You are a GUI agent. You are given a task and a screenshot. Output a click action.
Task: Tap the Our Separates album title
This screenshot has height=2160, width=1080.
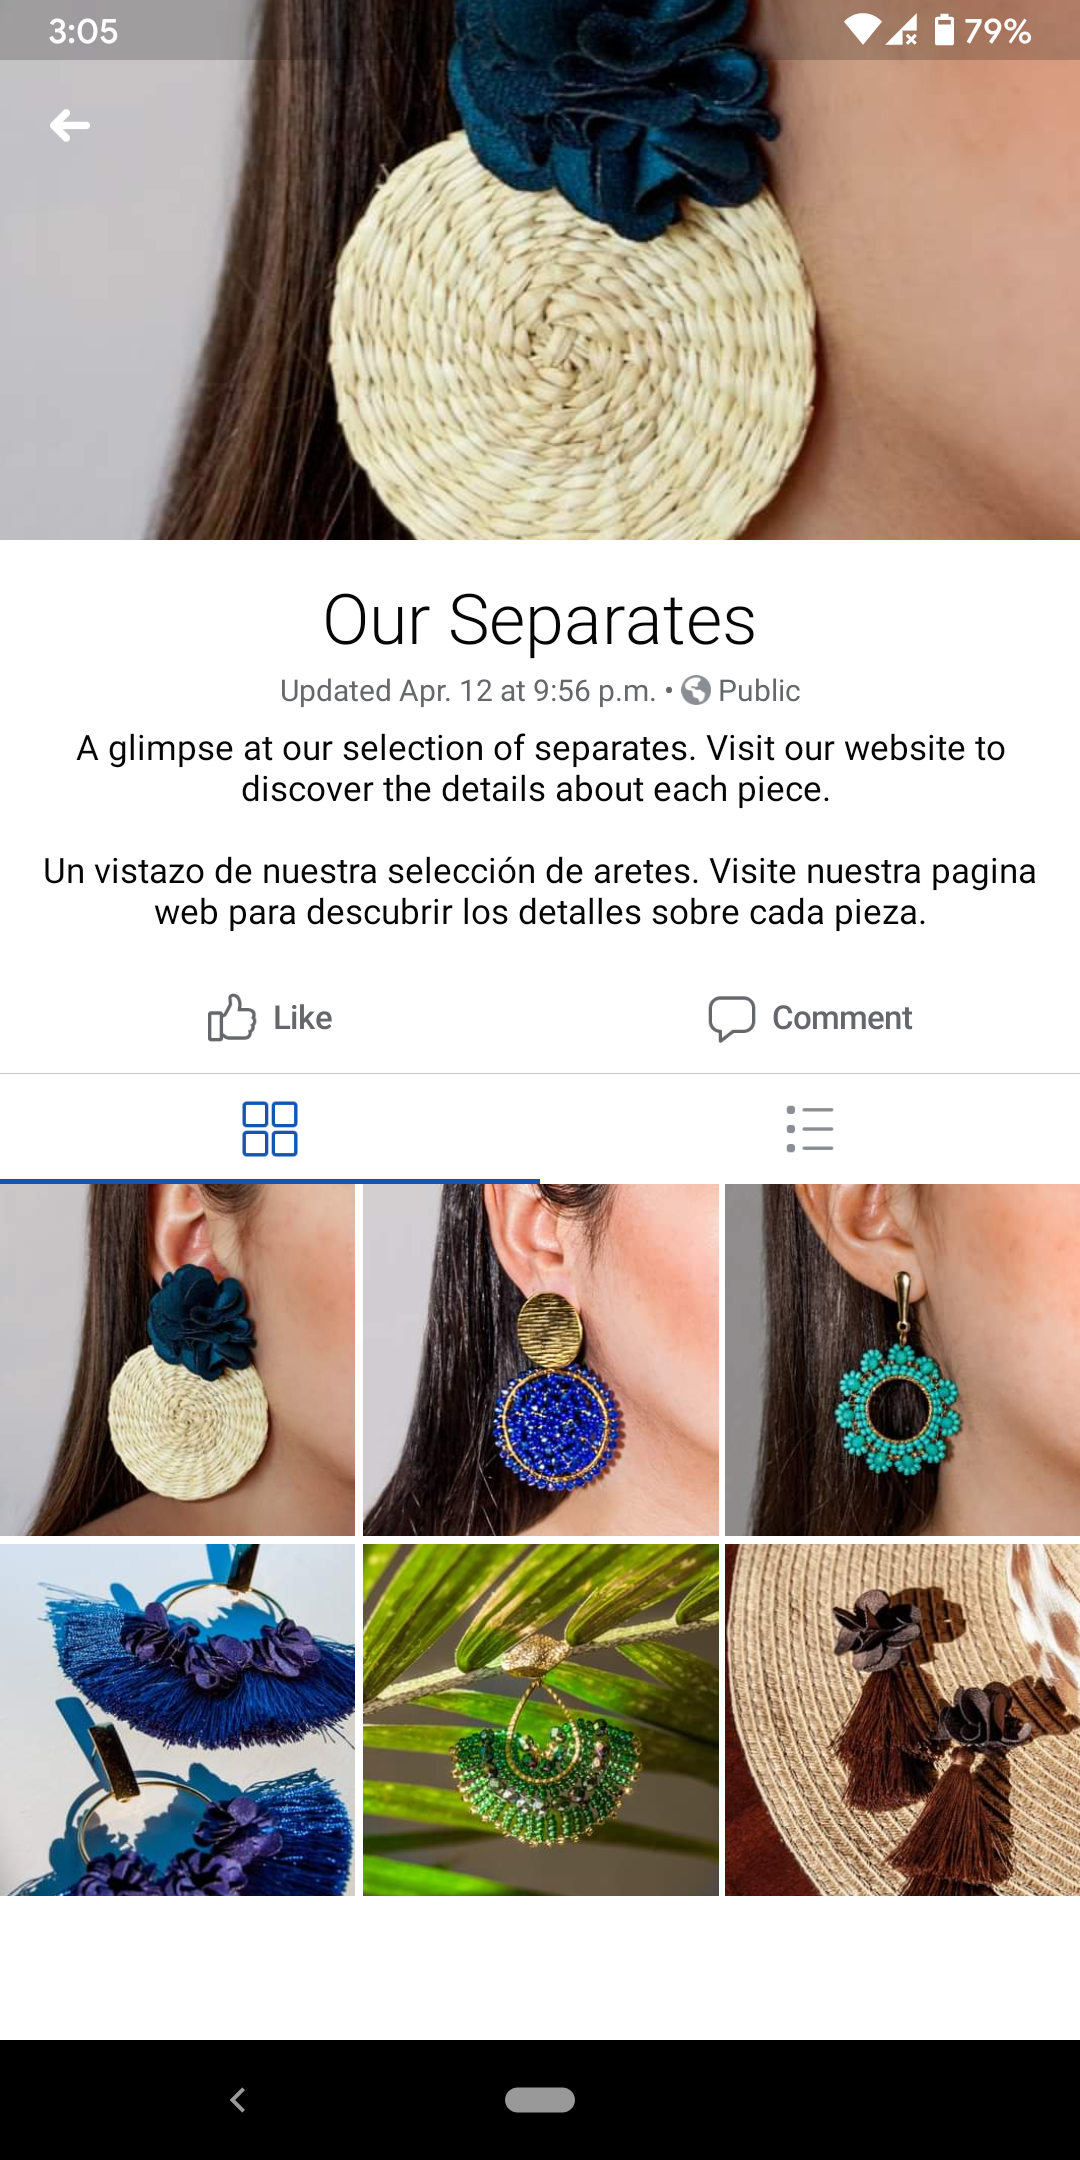[540, 620]
